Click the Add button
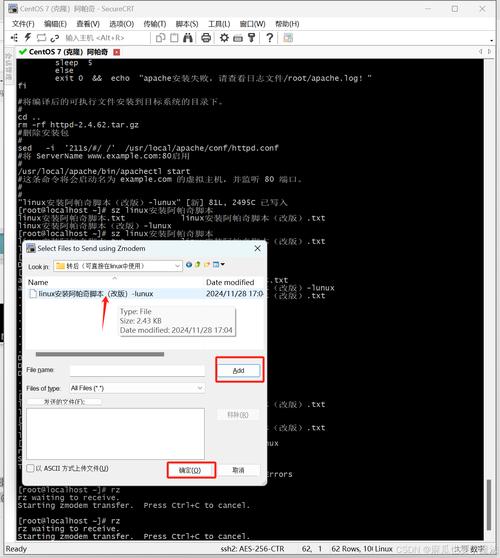This screenshot has height=558, width=500. tap(239, 370)
